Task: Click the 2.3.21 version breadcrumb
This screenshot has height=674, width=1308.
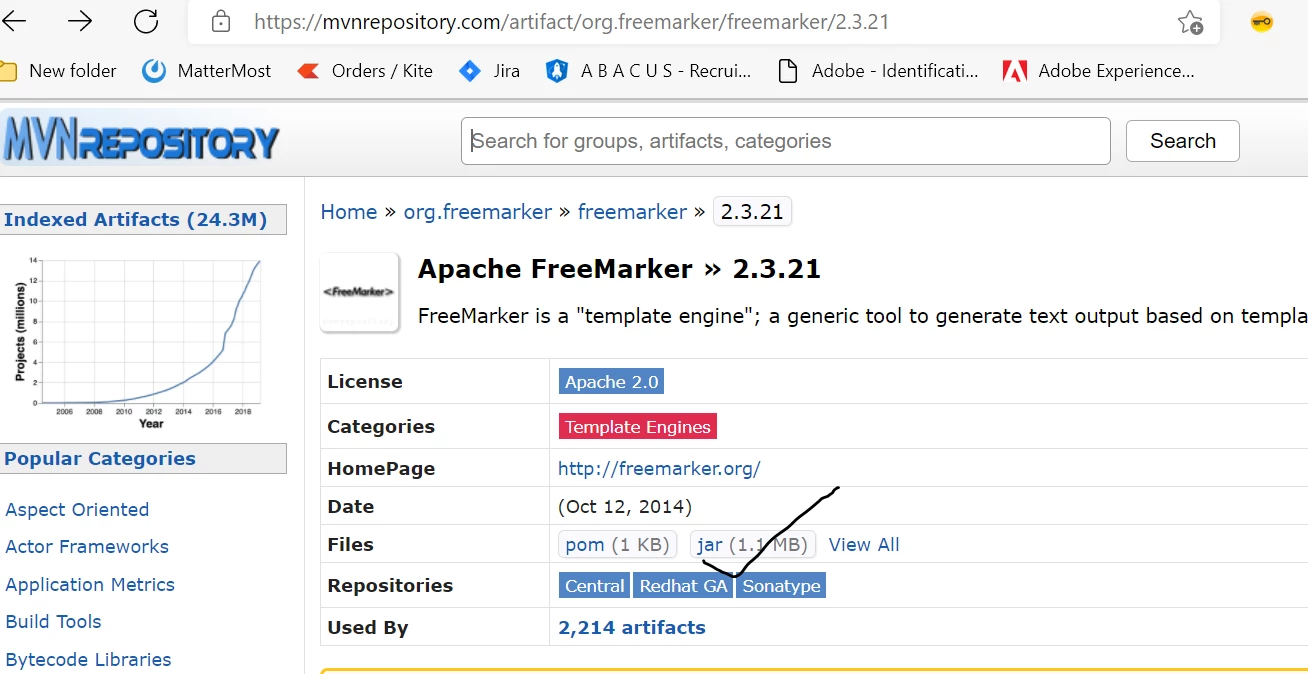Action: pos(752,212)
